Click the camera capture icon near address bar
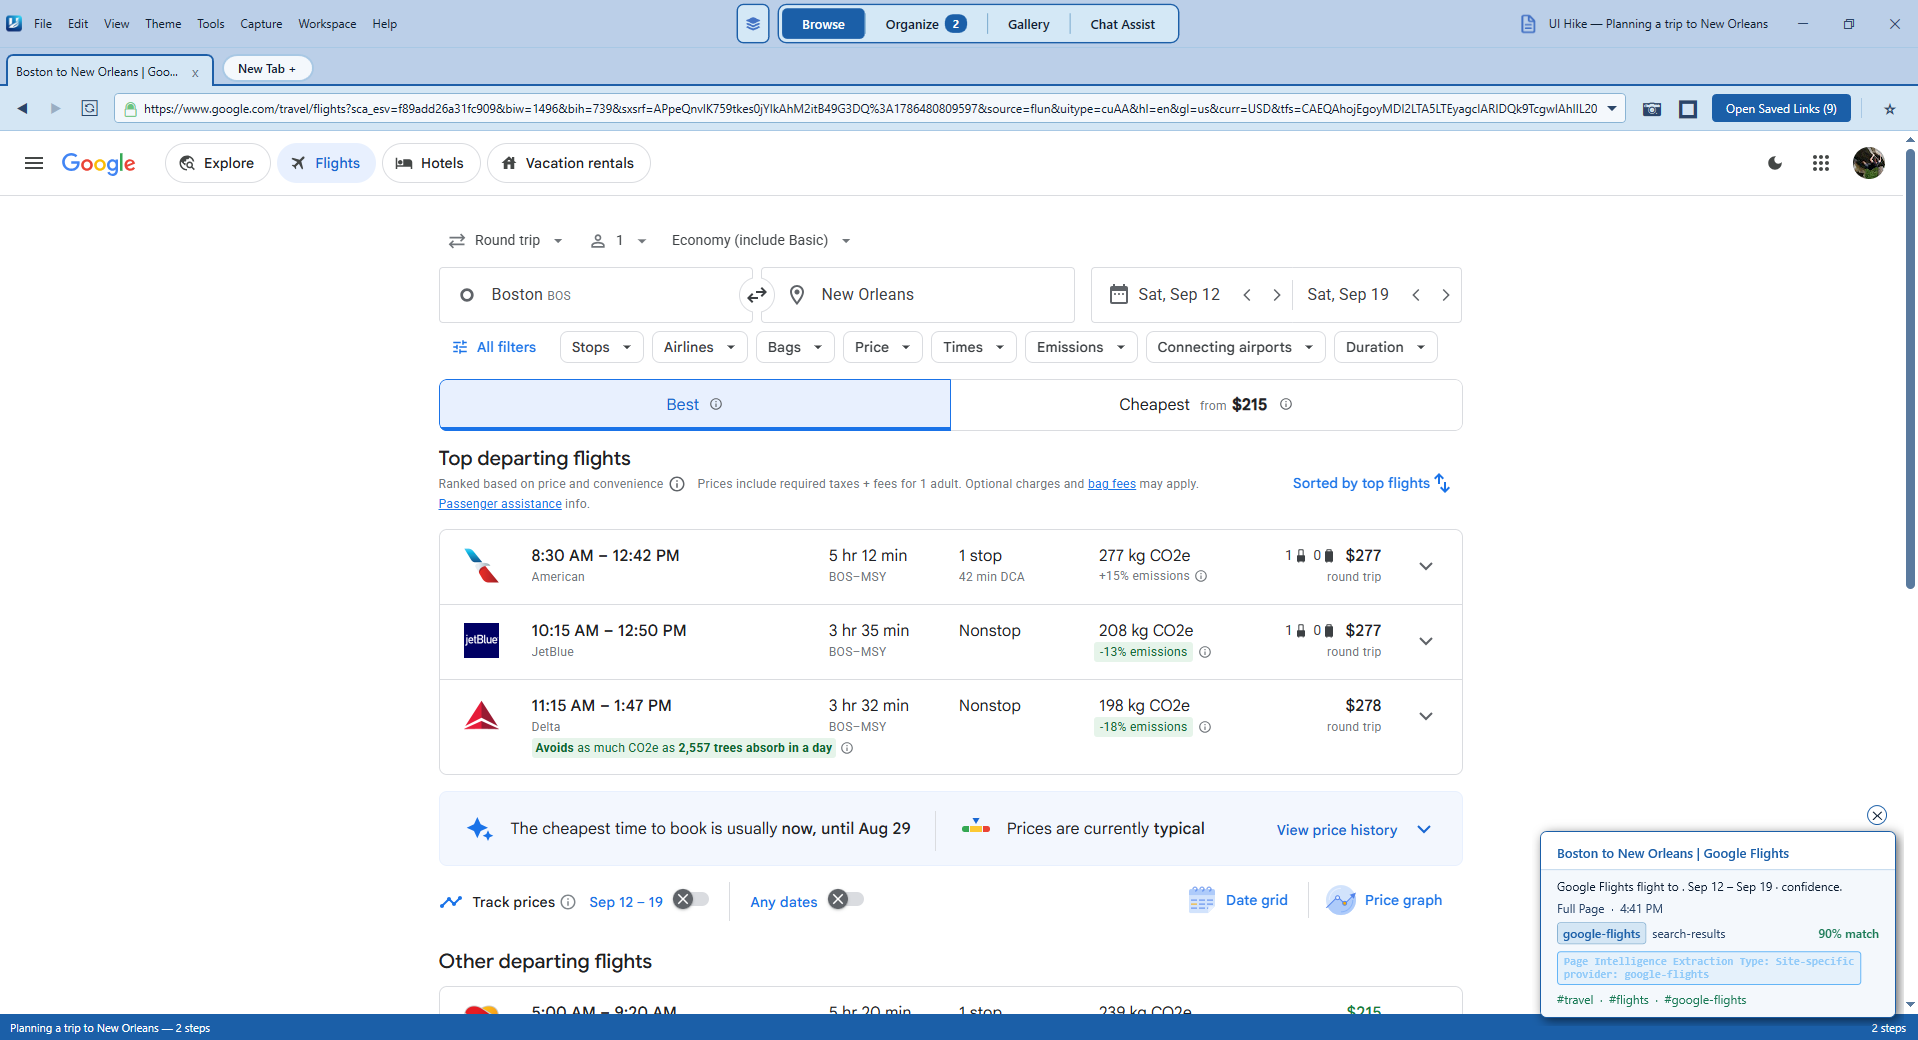Screen dimensions: 1918x1040 1652,109
